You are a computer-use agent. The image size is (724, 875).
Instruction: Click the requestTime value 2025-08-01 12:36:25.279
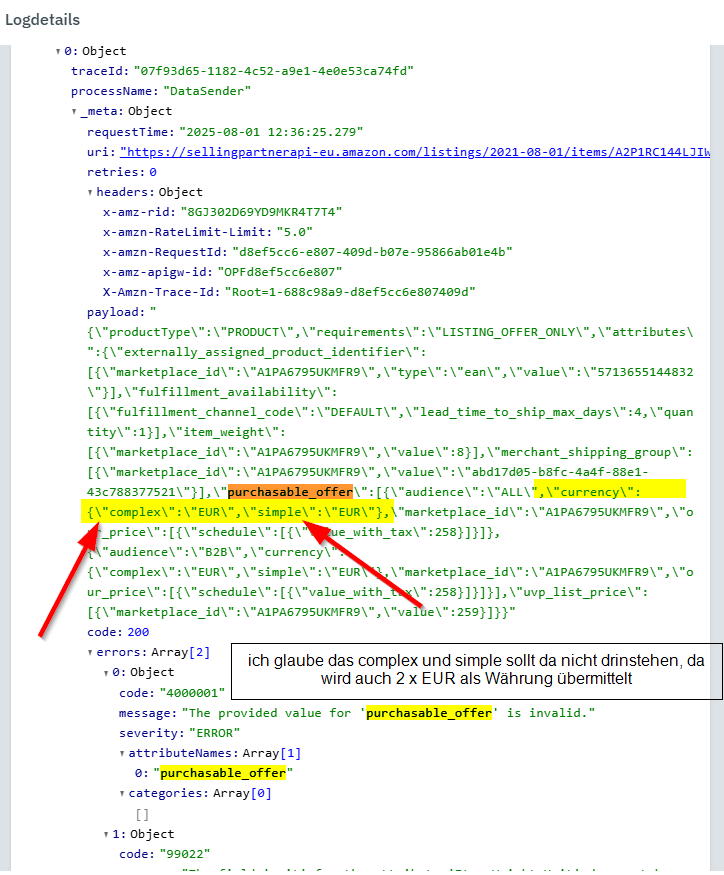pyautogui.click(x=270, y=132)
